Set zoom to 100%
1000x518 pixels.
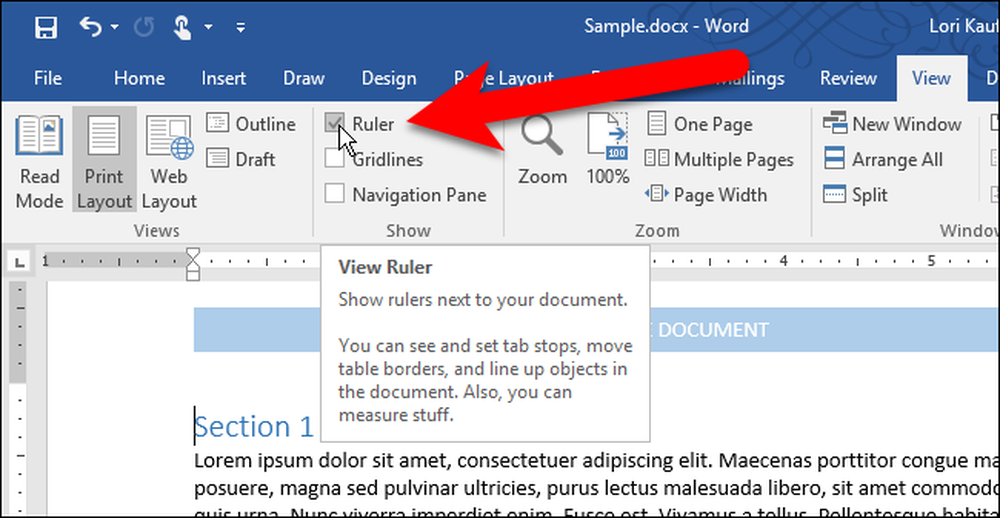pos(607,151)
